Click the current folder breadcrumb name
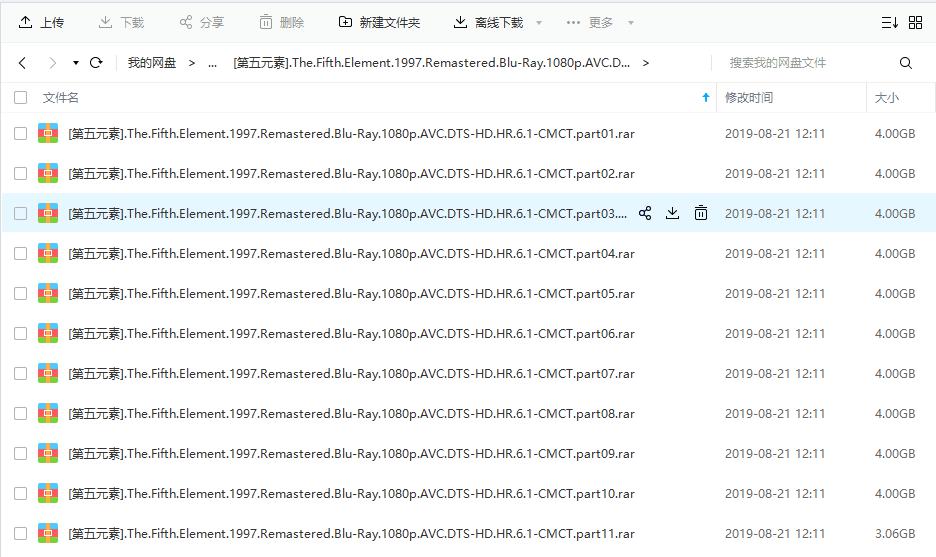Screen dimensions: 936x557 point(432,63)
